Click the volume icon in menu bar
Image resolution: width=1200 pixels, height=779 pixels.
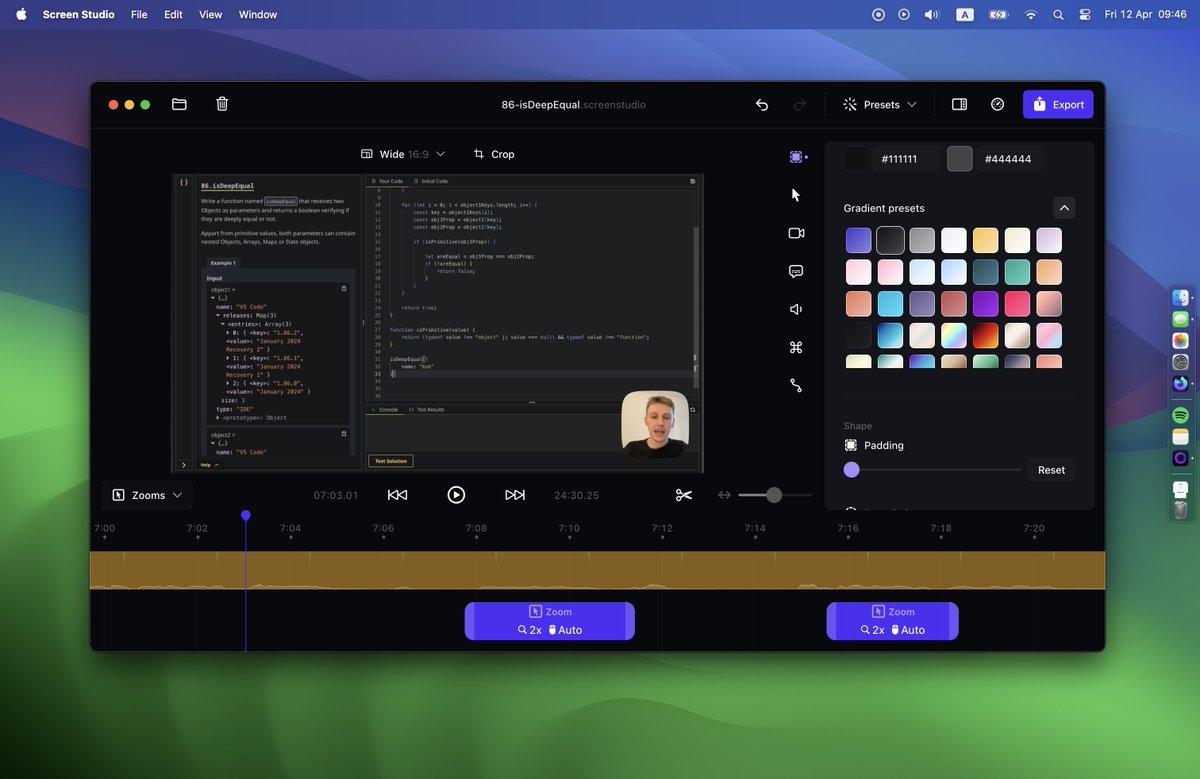tap(932, 15)
